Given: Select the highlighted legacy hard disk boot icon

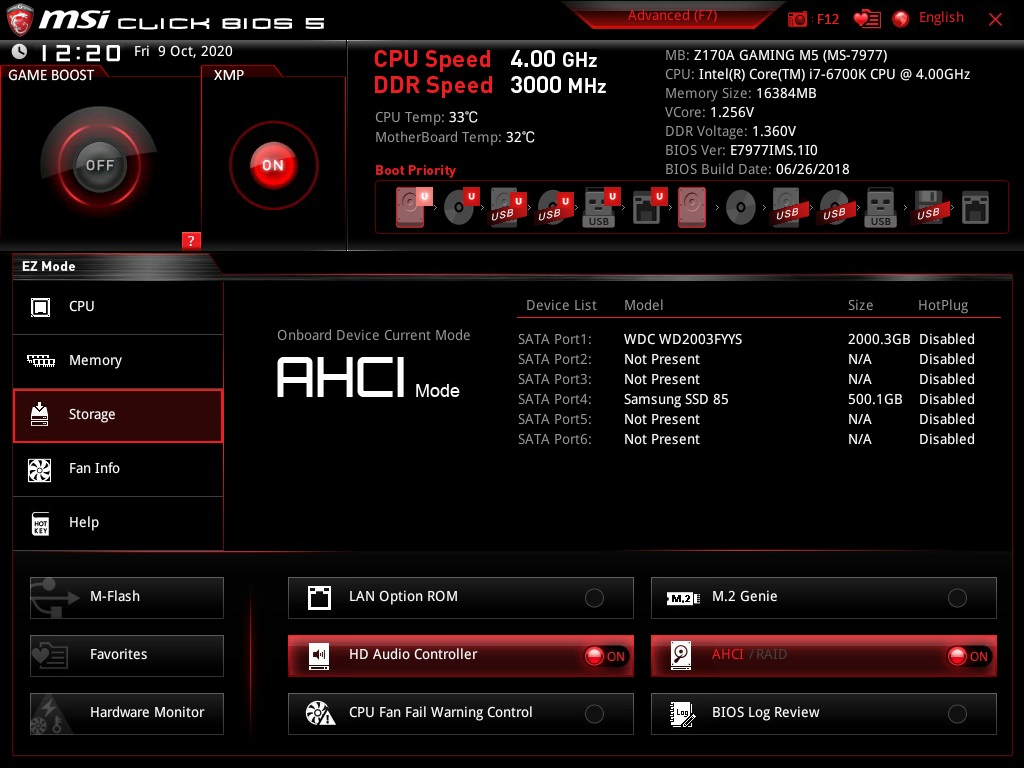Looking at the screenshot, I should tap(692, 207).
